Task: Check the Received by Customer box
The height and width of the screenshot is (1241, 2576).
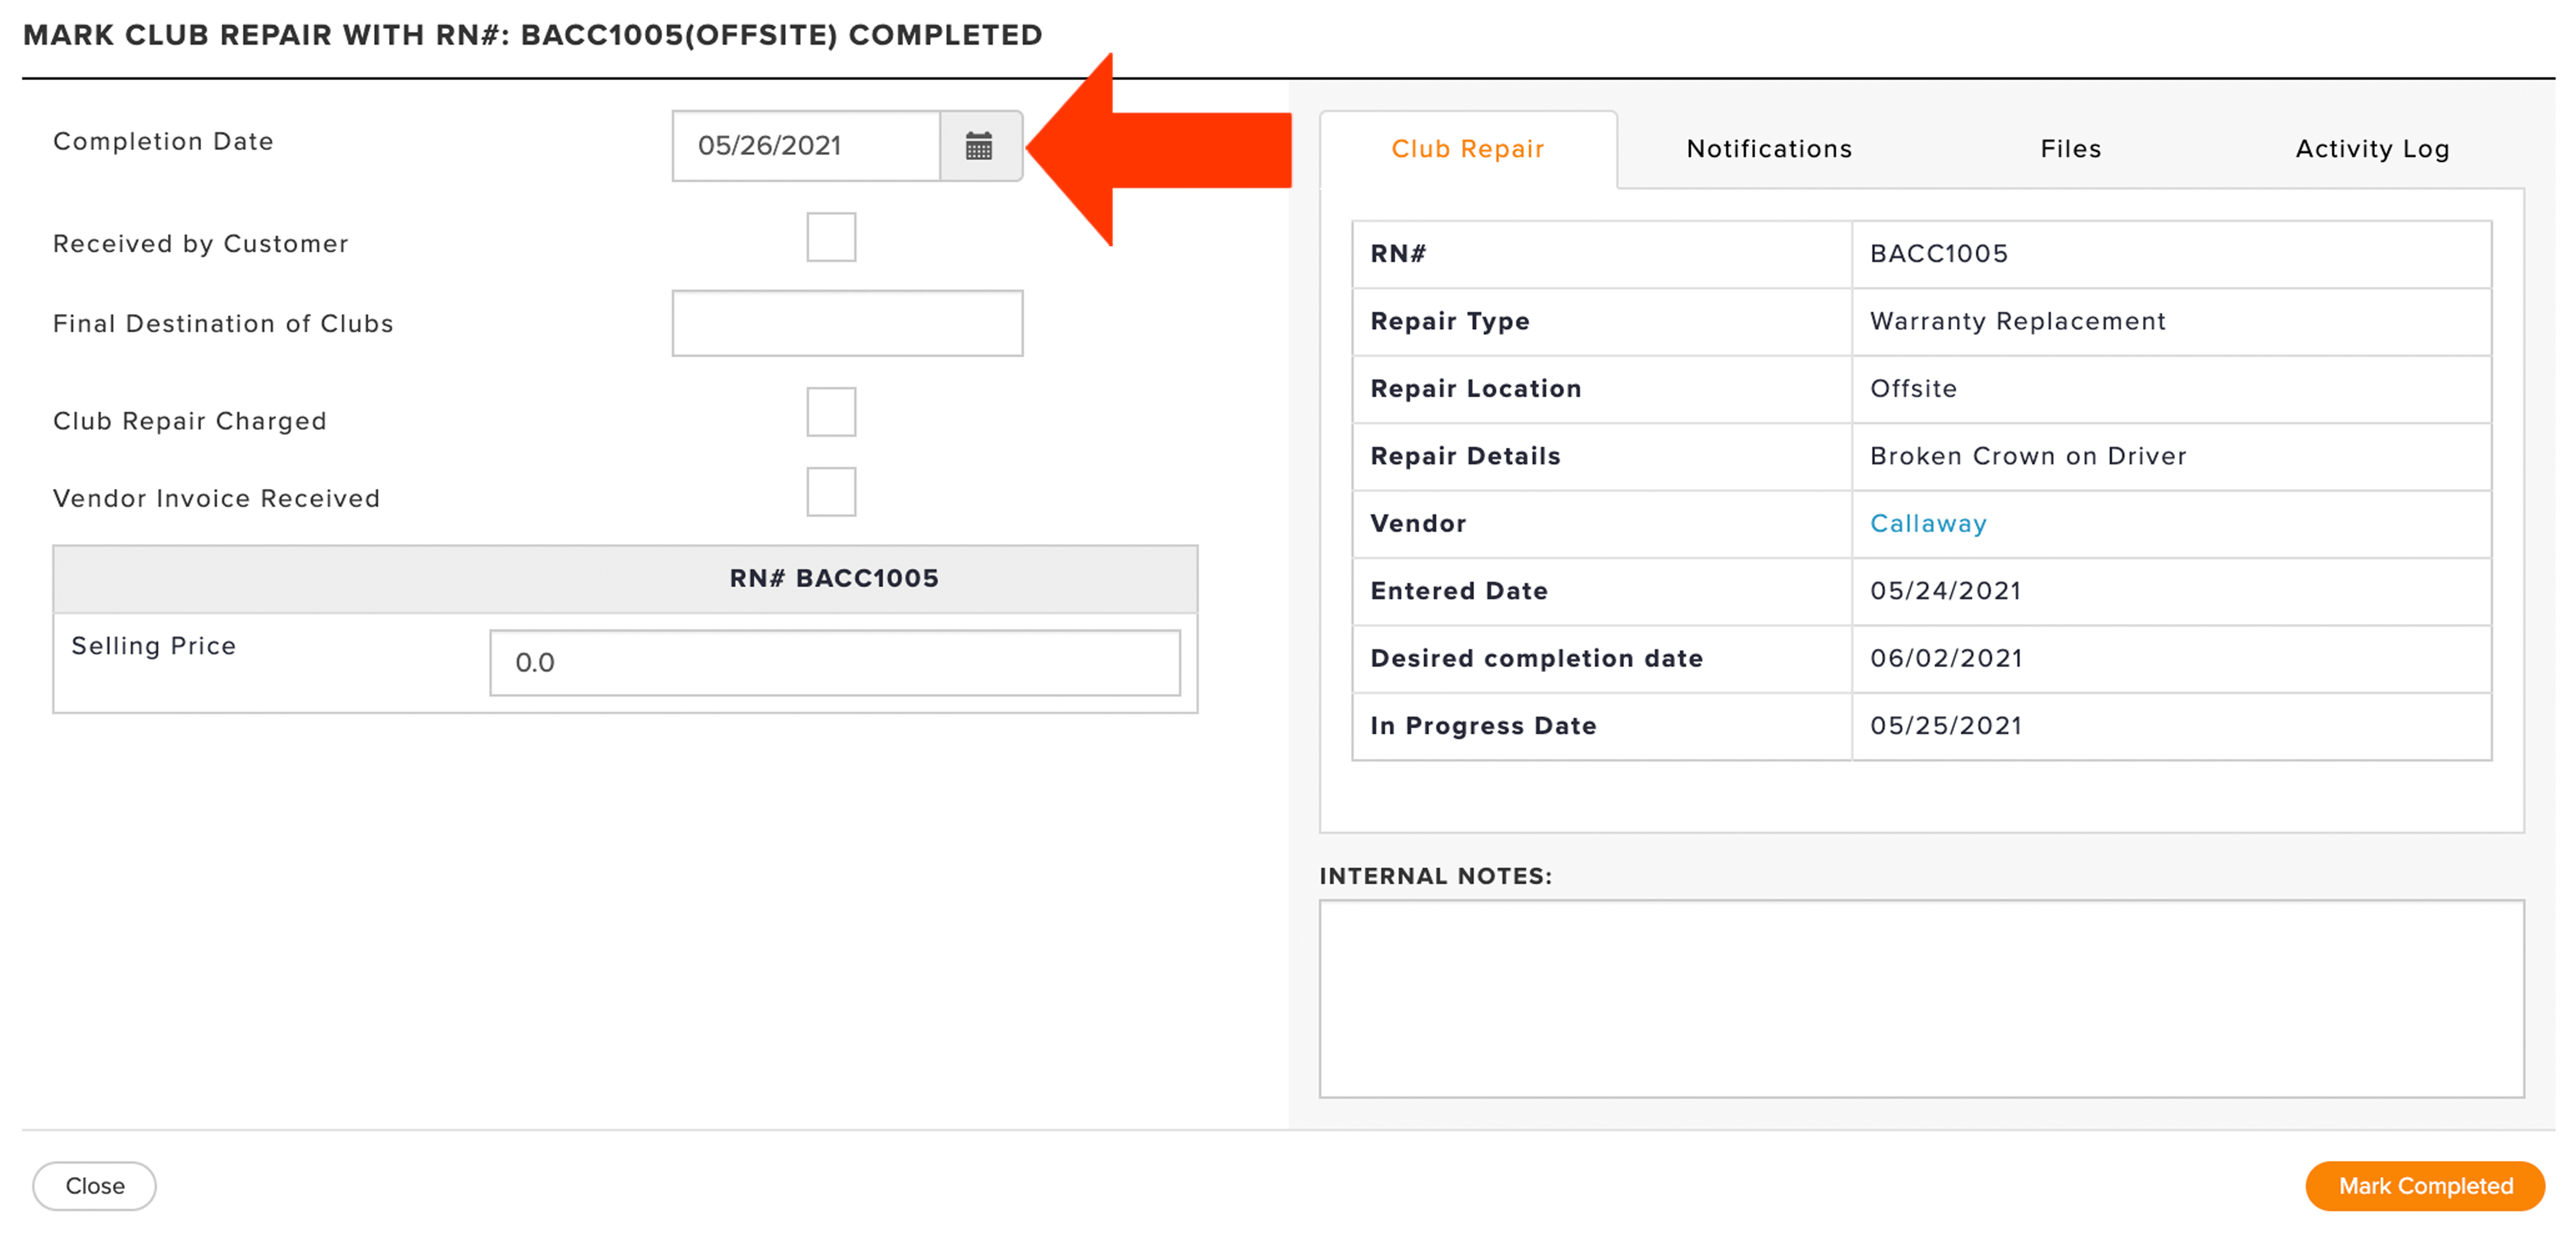Action: pos(831,237)
